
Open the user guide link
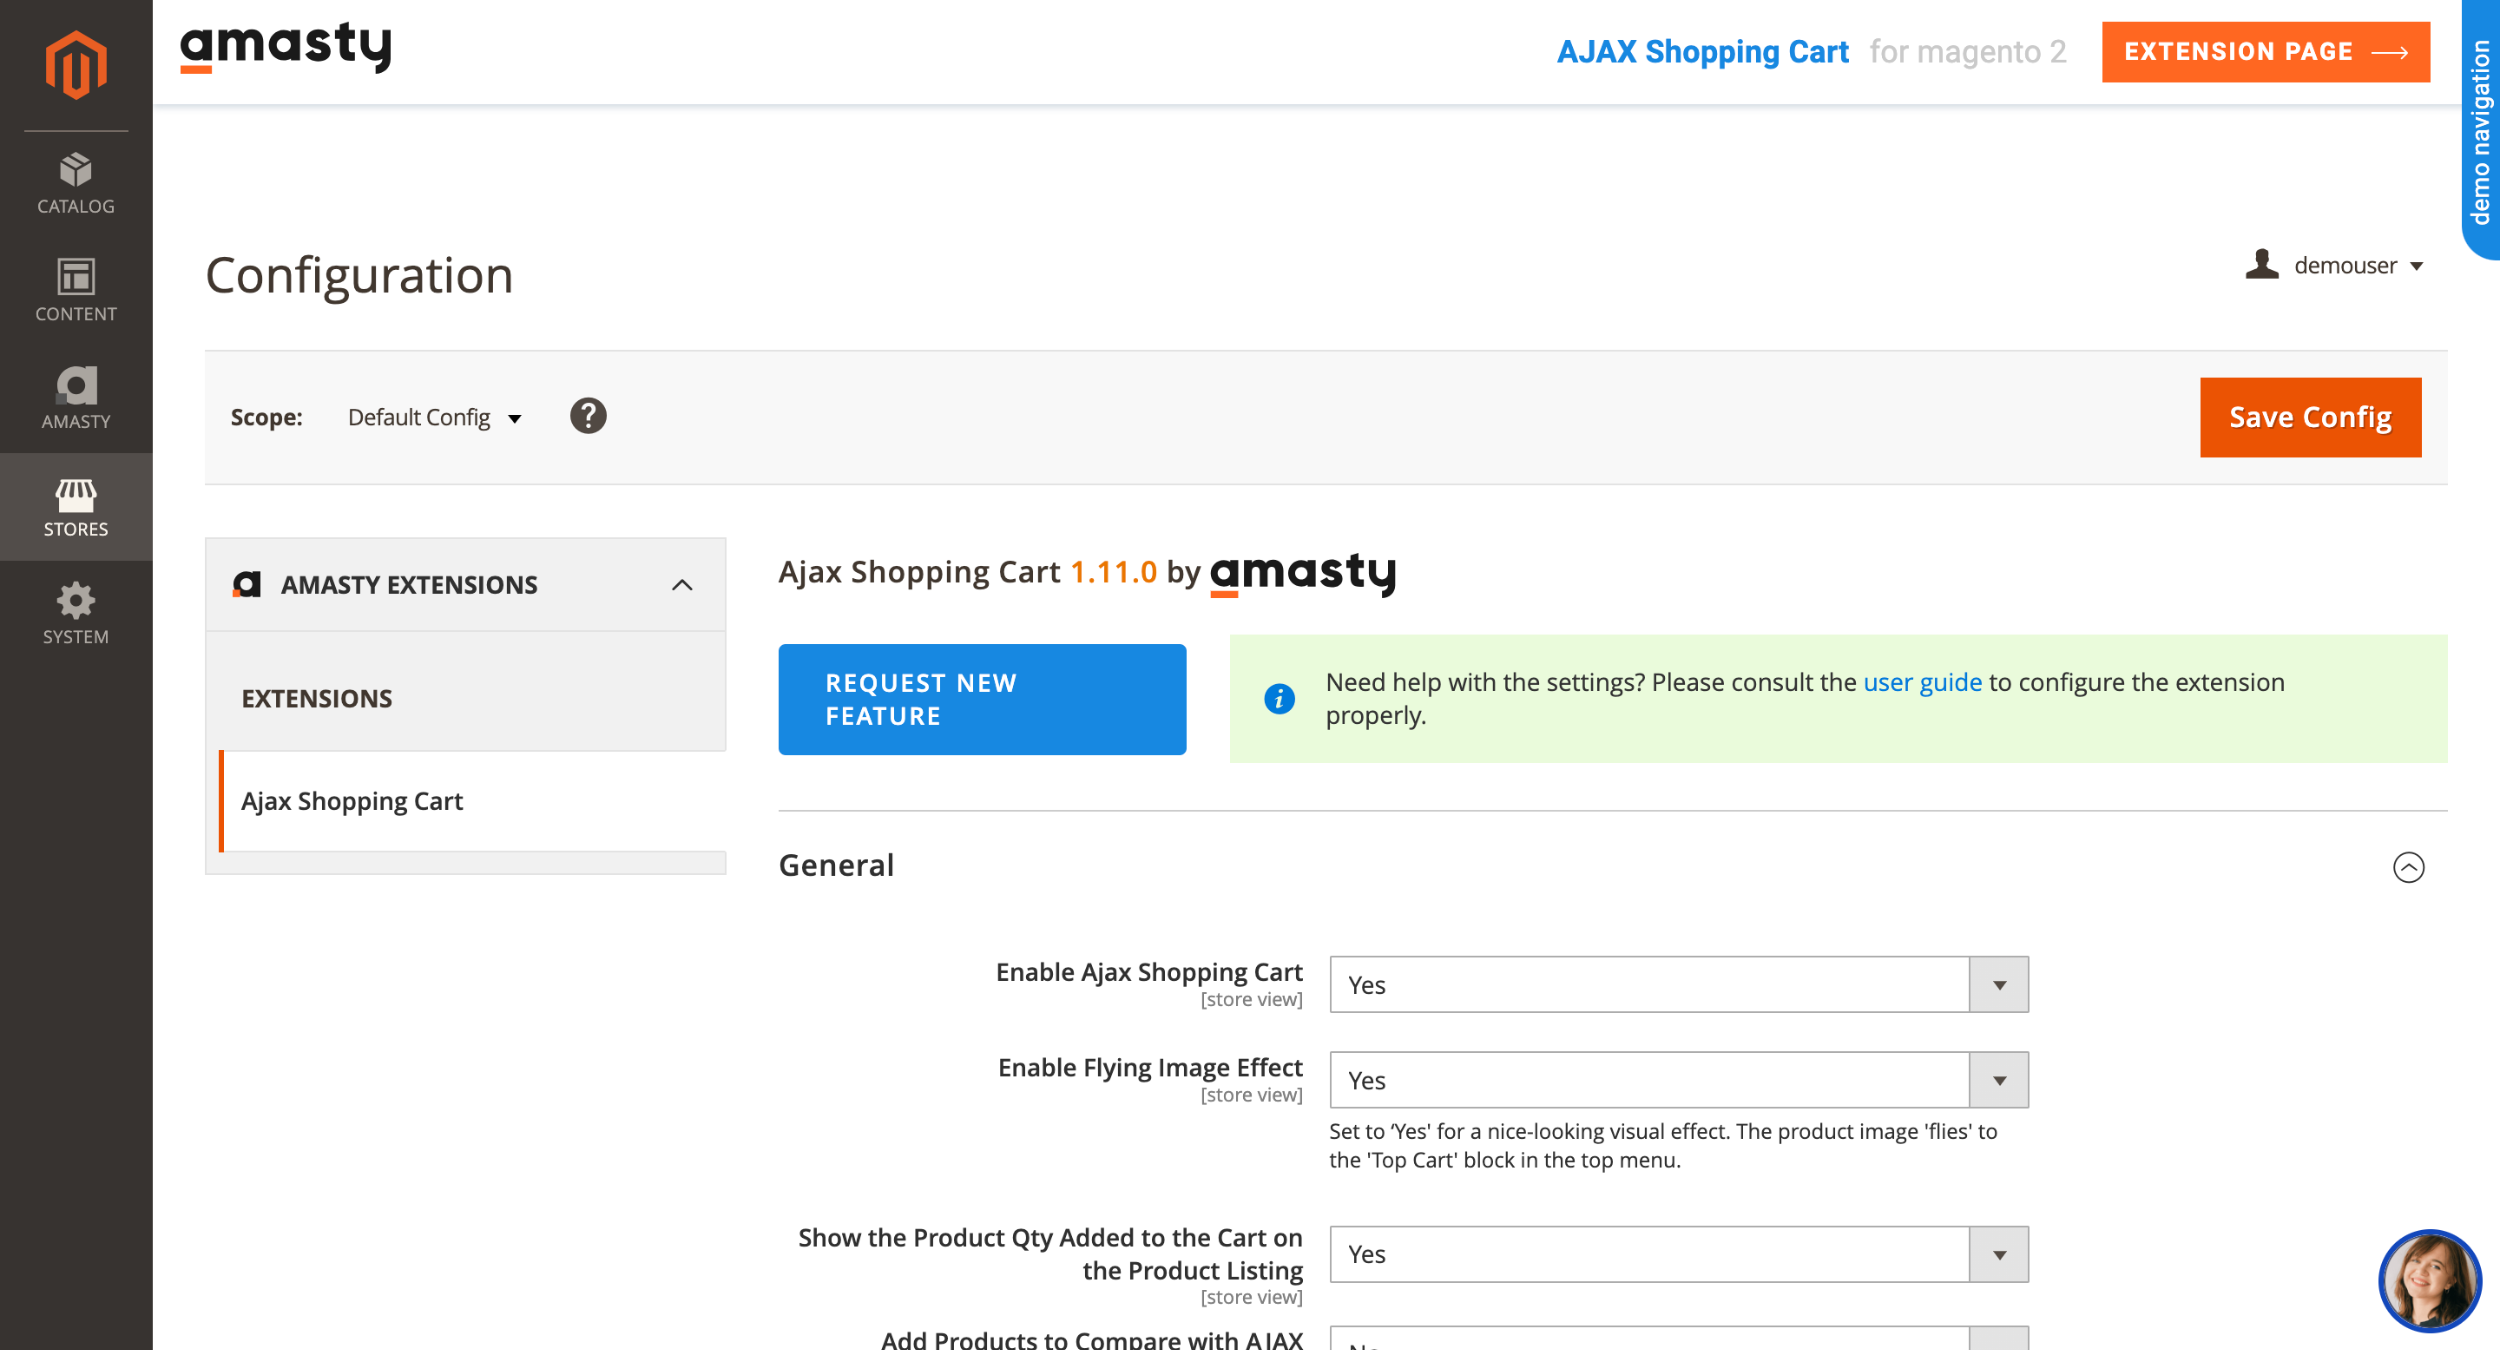[x=1922, y=682]
